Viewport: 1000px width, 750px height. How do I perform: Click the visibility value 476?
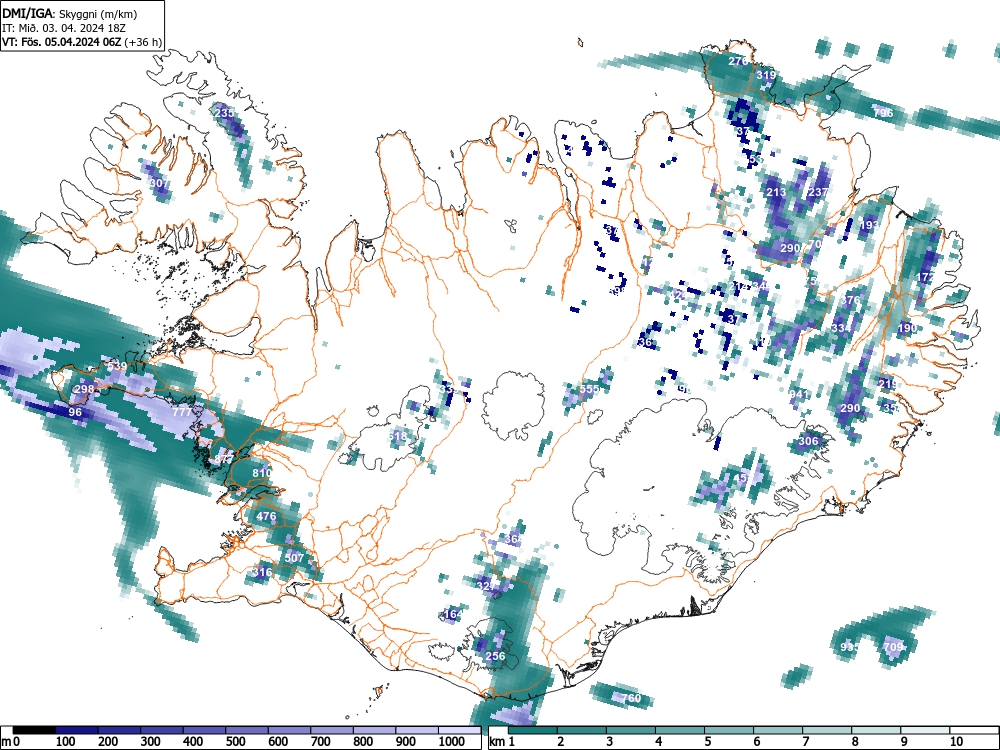[266, 516]
